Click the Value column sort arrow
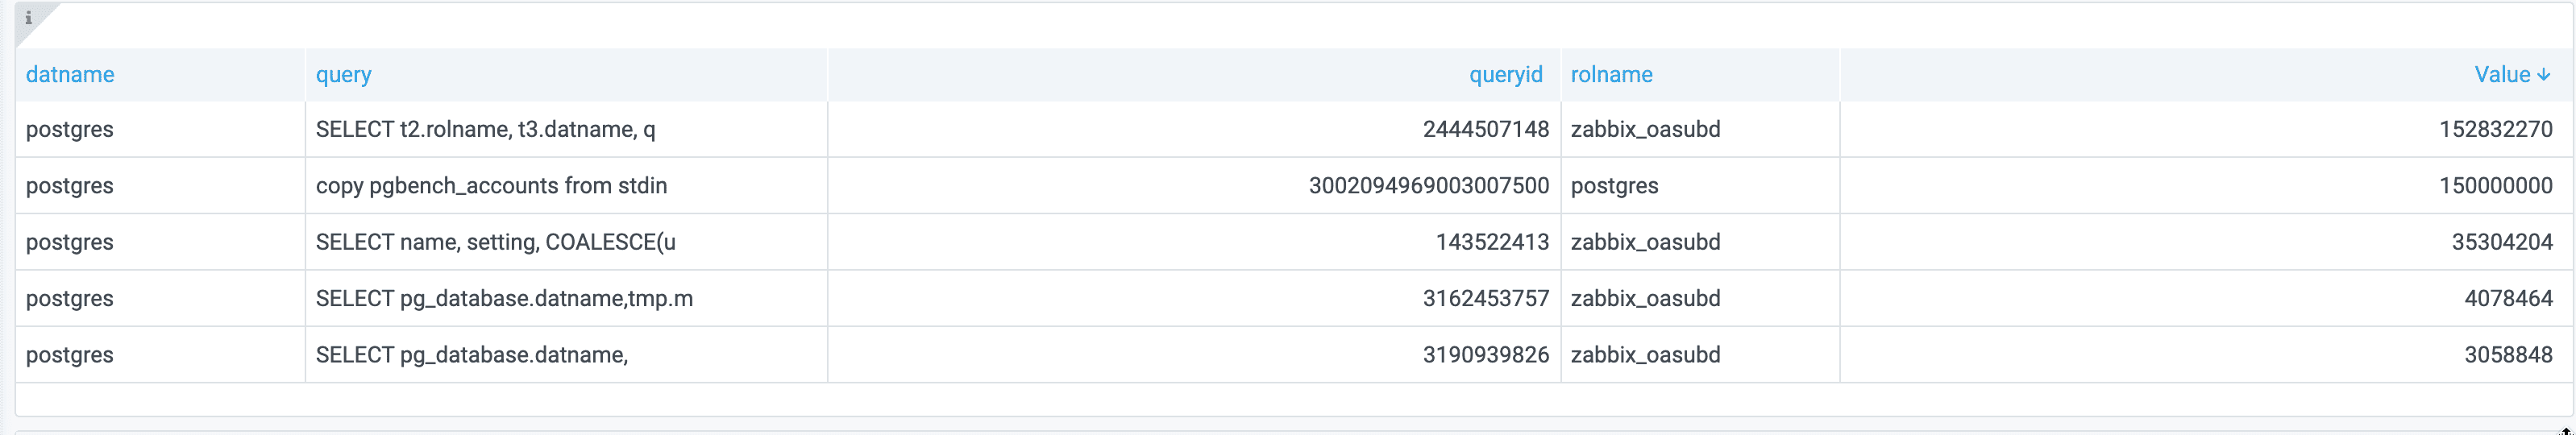The image size is (2576, 435). click(2544, 75)
